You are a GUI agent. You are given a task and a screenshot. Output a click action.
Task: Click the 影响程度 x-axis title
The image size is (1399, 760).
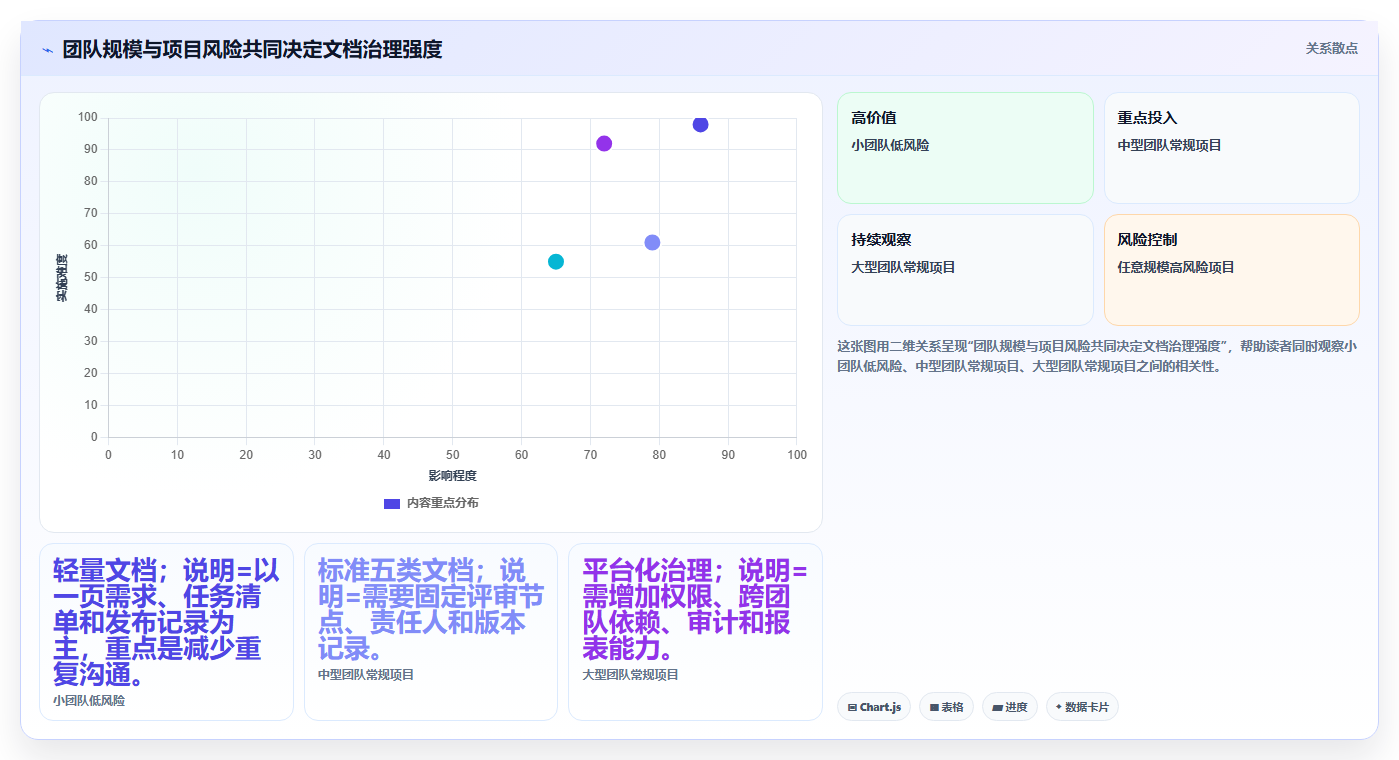pyautogui.click(x=452, y=476)
